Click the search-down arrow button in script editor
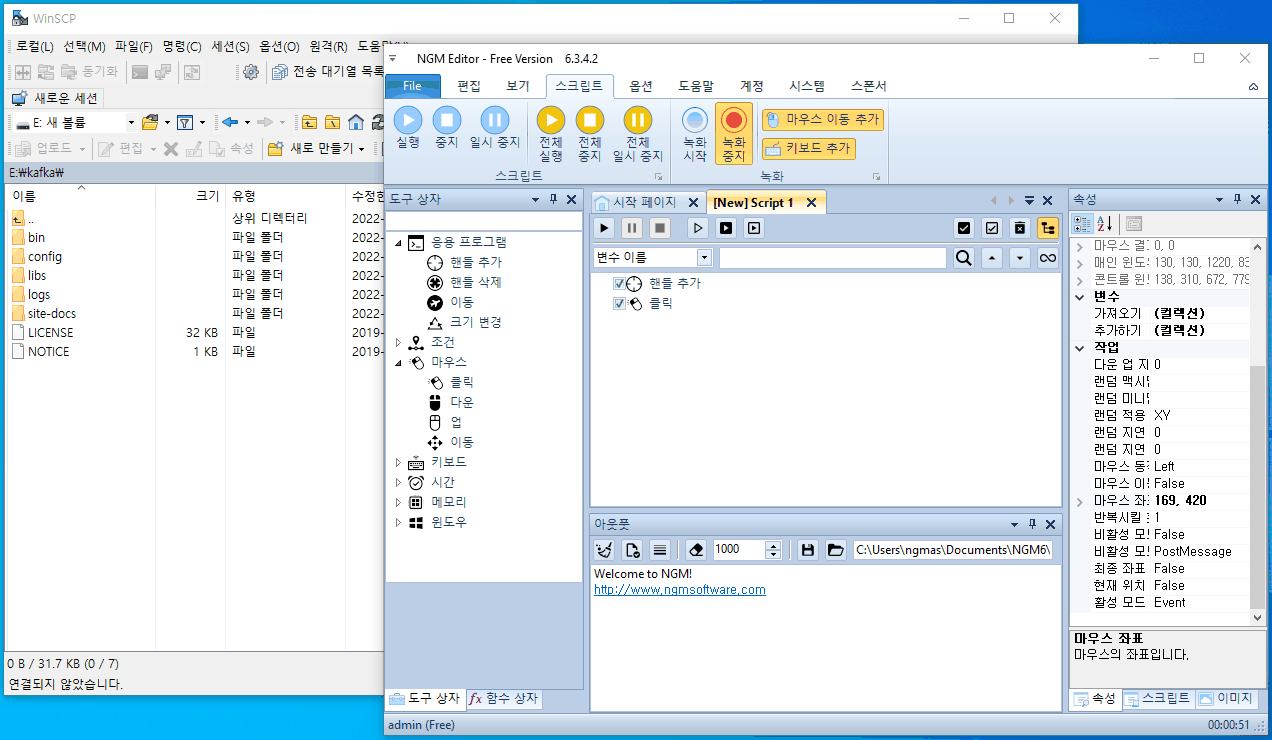This screenshot has width=1272, height=740. point(1019,258)
